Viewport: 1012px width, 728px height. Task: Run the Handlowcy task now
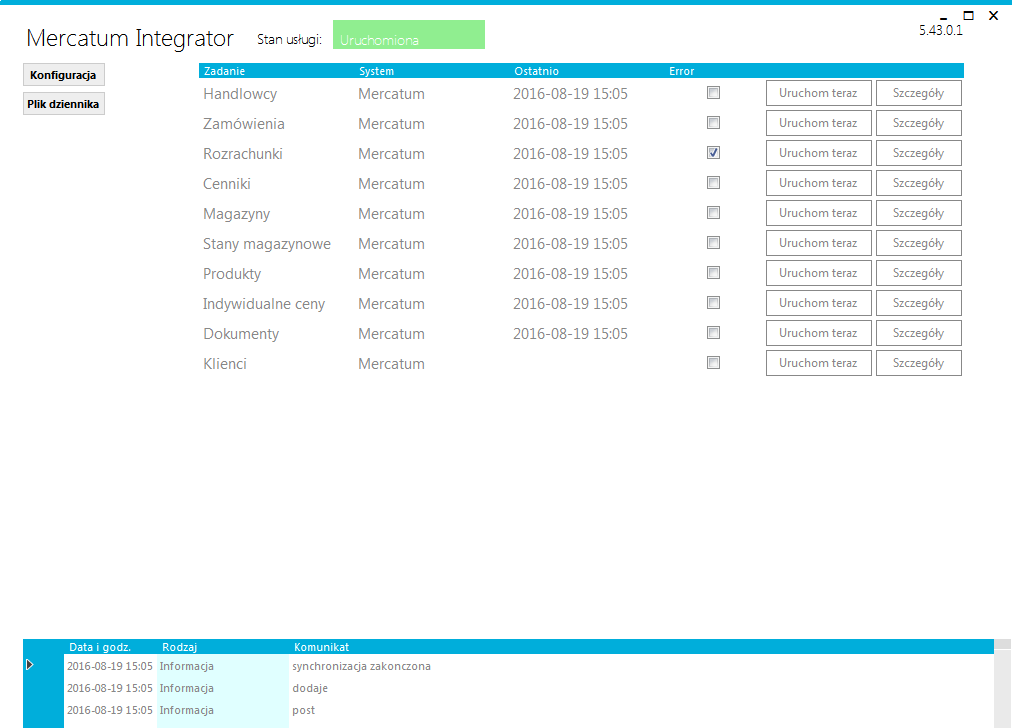(818, 93)
